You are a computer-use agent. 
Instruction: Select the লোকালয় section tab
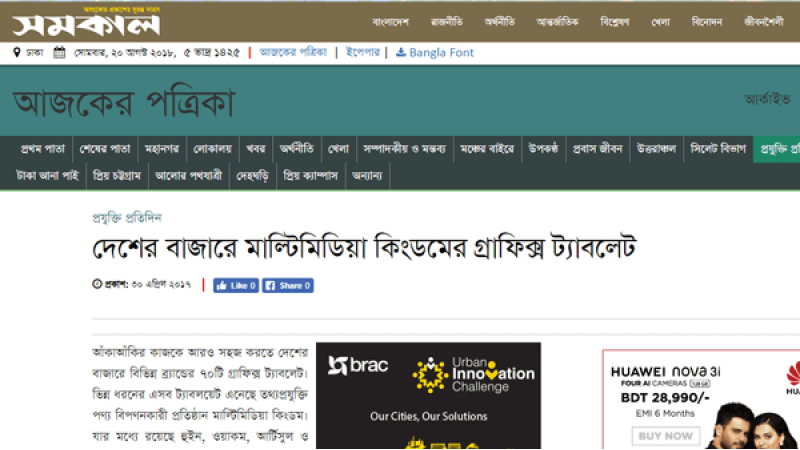point(213,149)
